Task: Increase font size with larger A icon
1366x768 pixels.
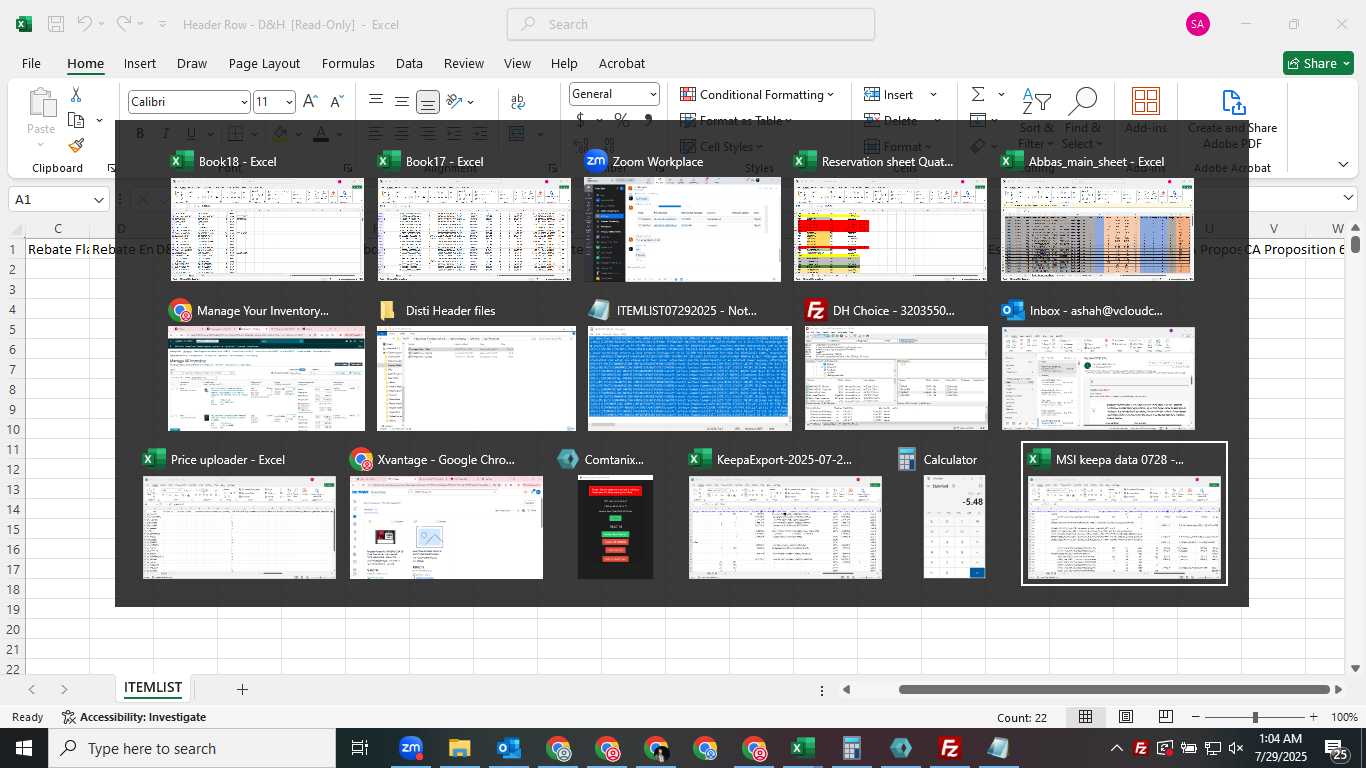Action: 310,101
